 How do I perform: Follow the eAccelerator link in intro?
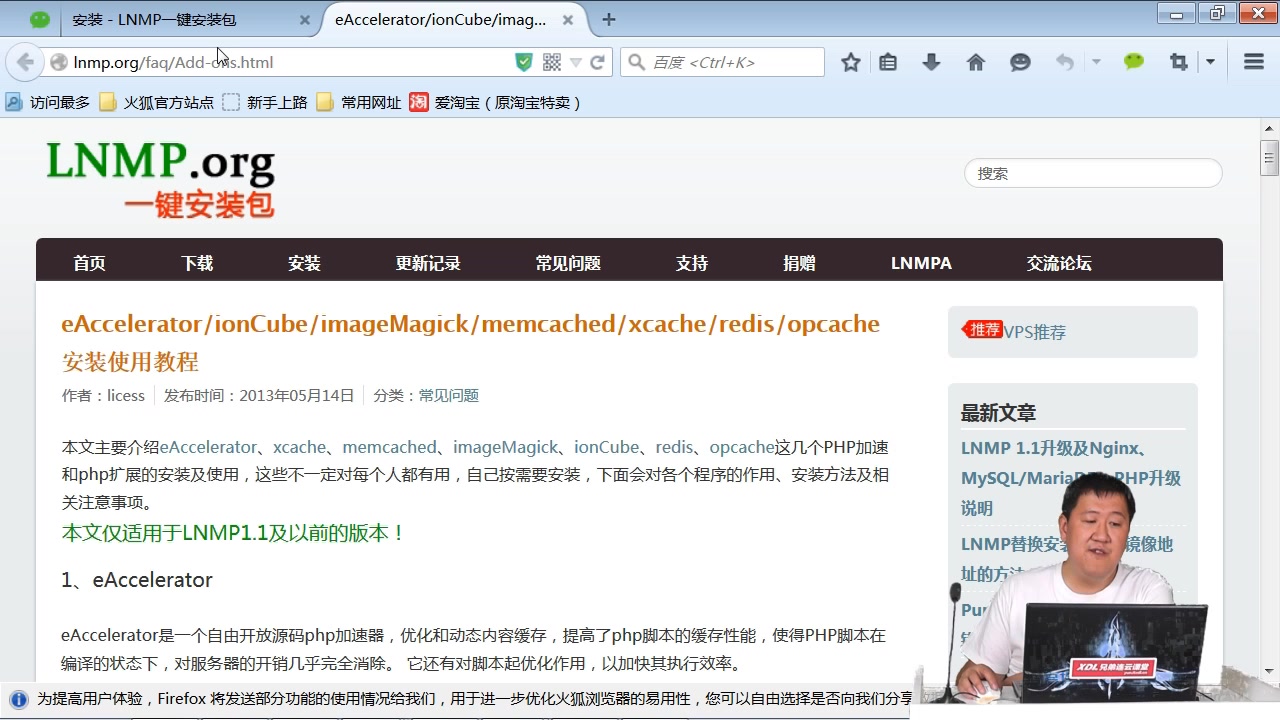click(208, 447)
